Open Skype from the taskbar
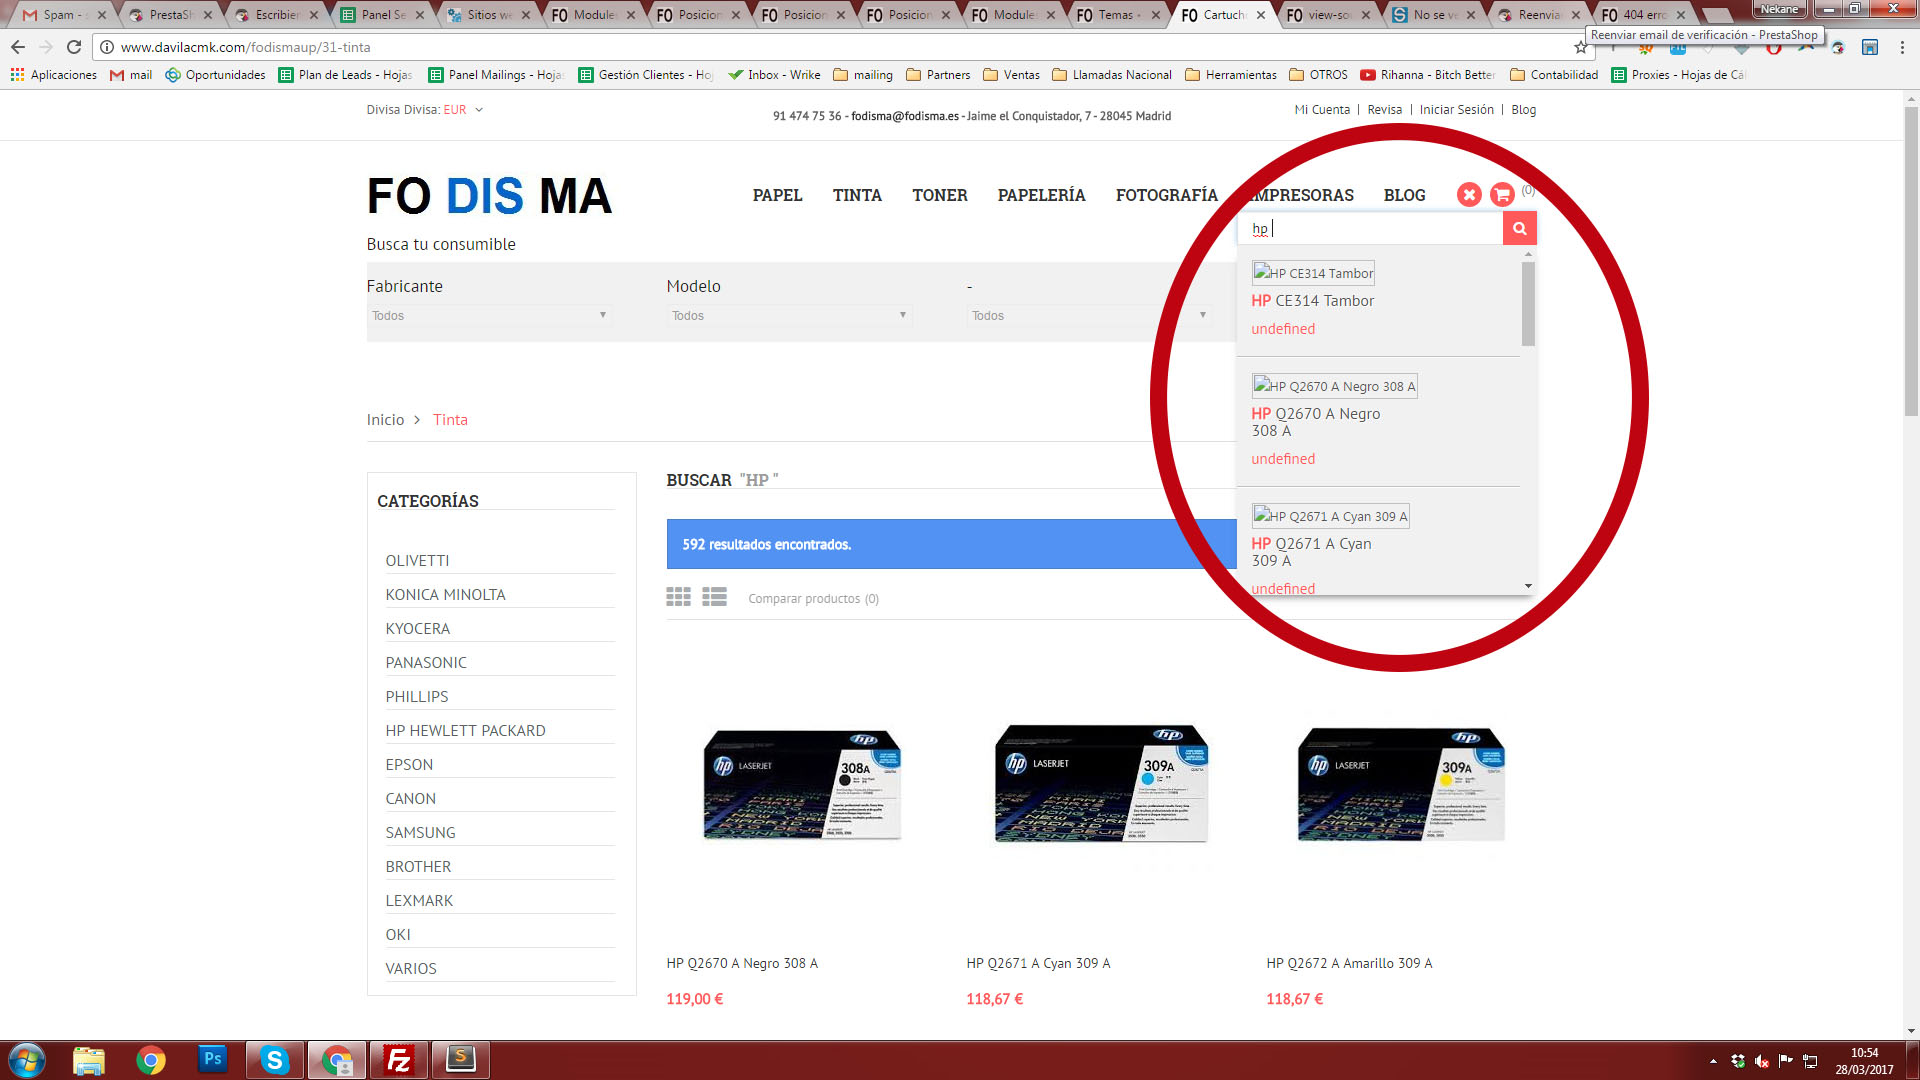The width and height of the screenshot is (1920, 1080). [x=274, y=1060]
